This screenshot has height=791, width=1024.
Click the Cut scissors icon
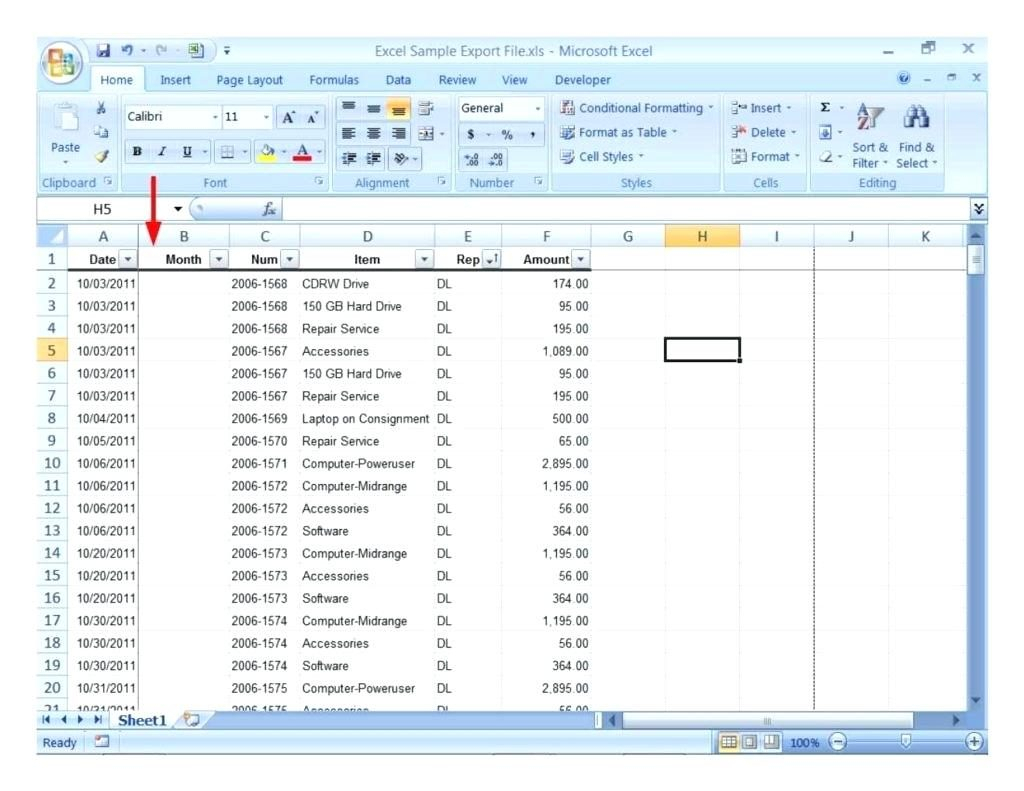[100, 108]
